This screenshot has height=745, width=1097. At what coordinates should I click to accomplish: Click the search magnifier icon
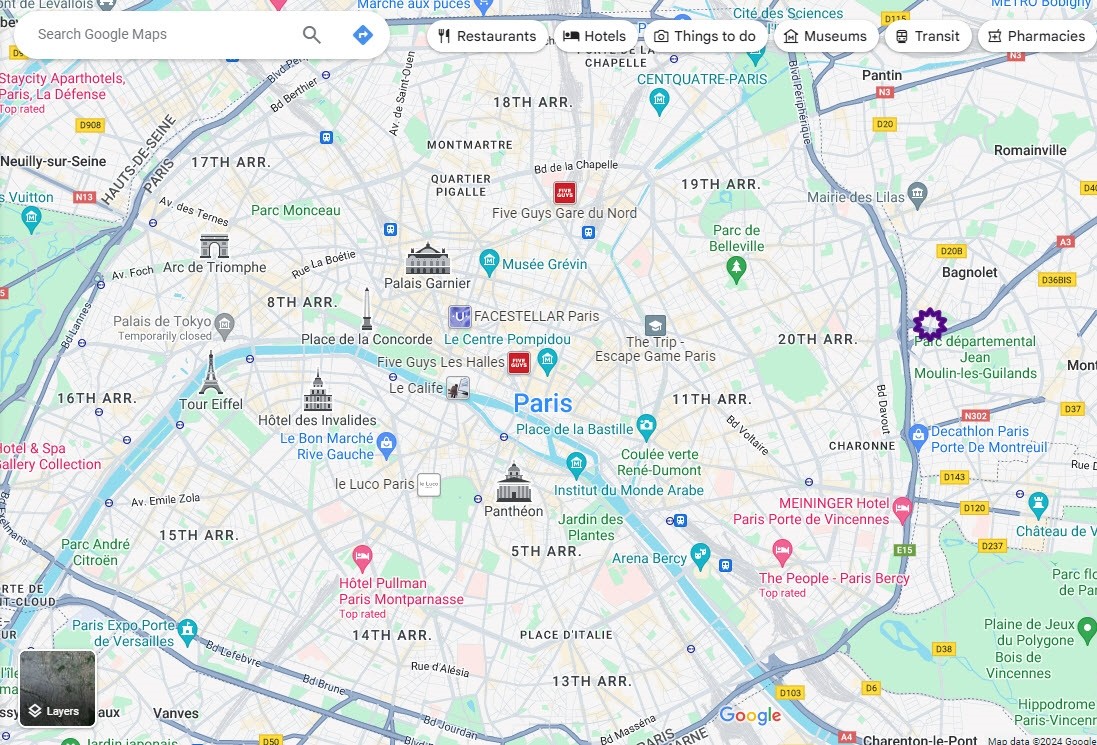click(311, 34)
